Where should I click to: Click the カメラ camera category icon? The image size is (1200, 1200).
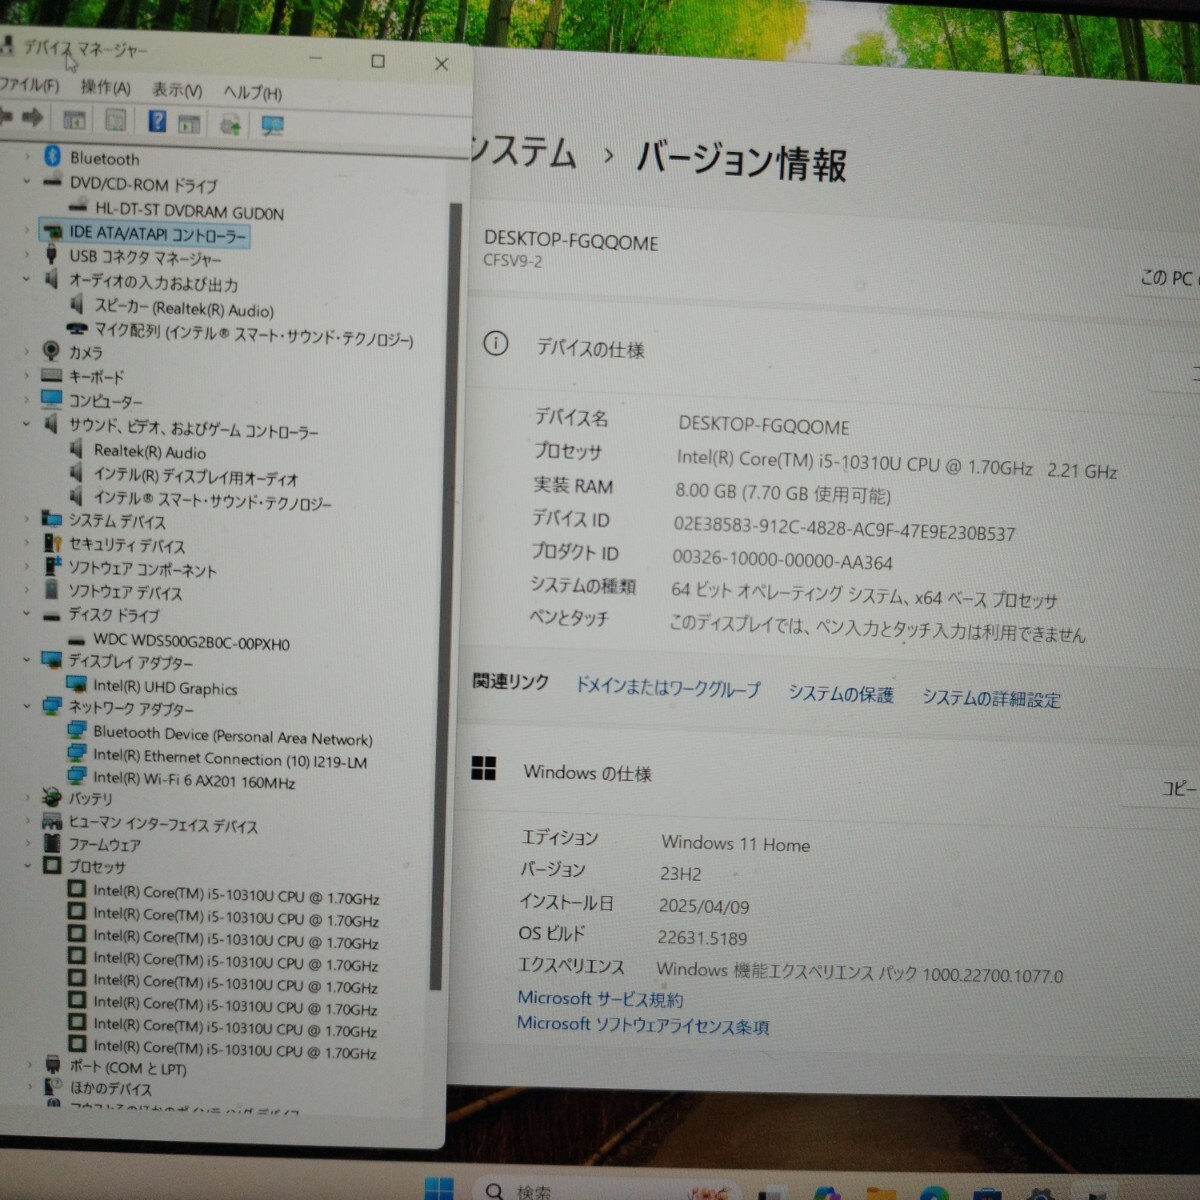[x=51, y=350]
